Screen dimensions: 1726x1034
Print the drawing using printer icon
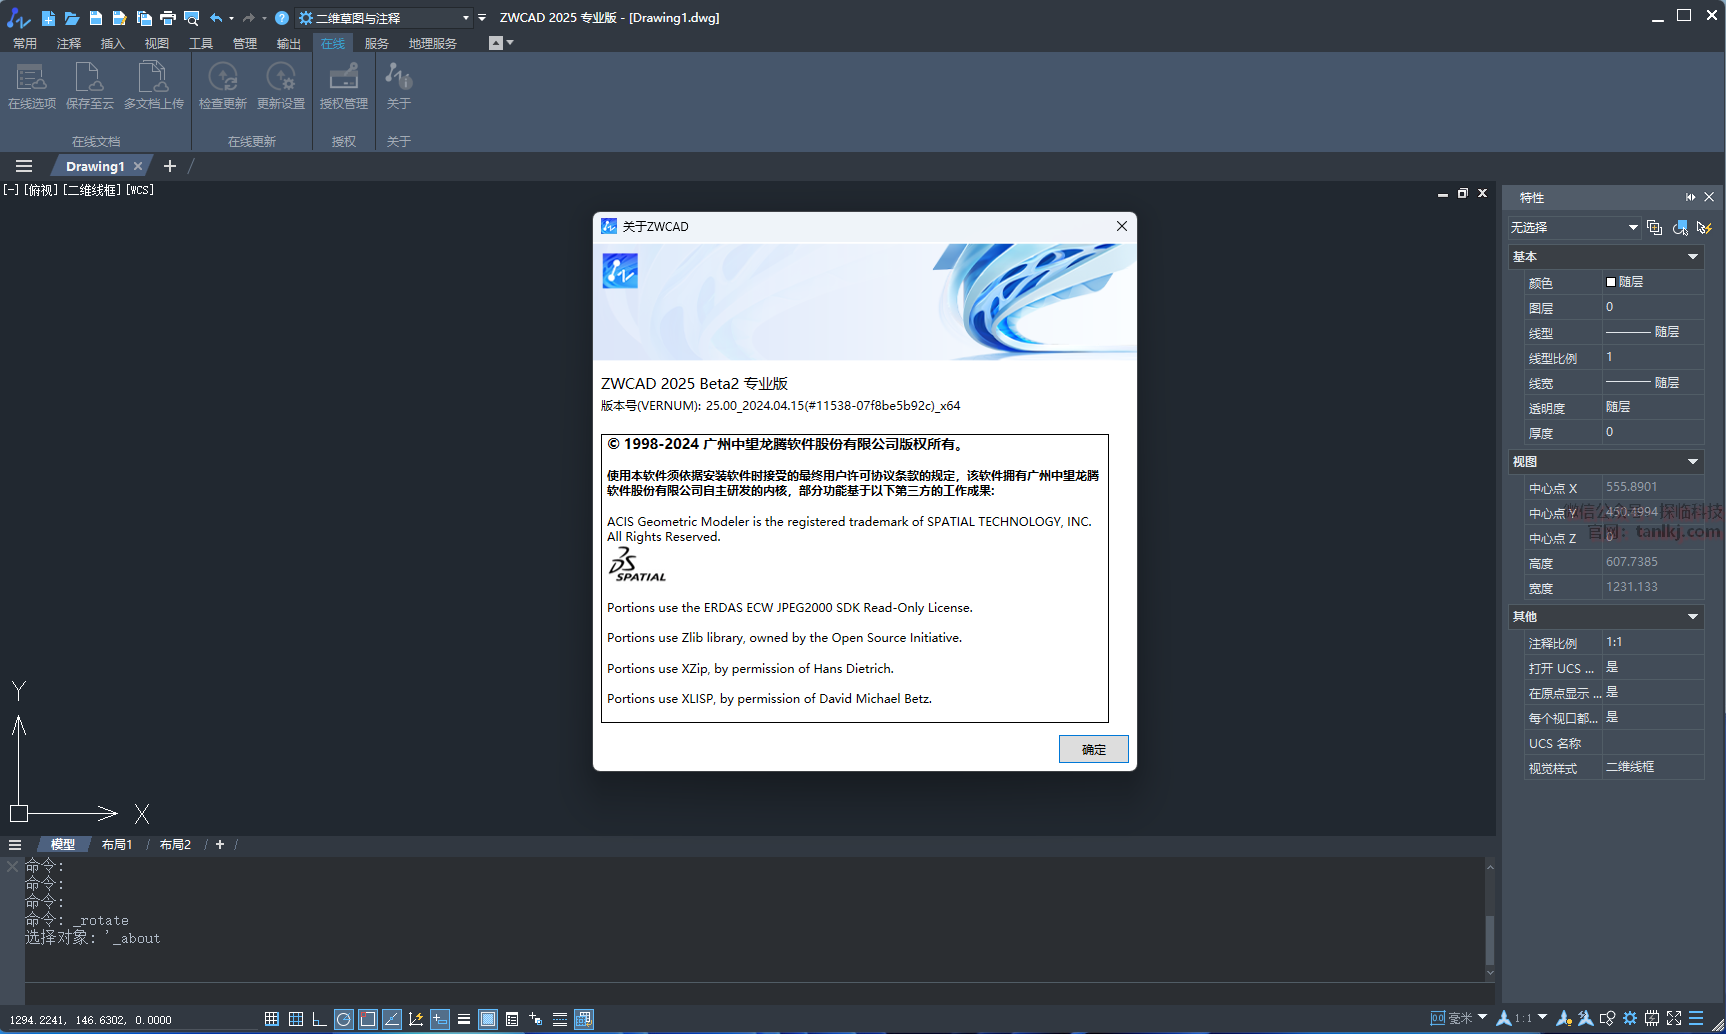[168, 18]
